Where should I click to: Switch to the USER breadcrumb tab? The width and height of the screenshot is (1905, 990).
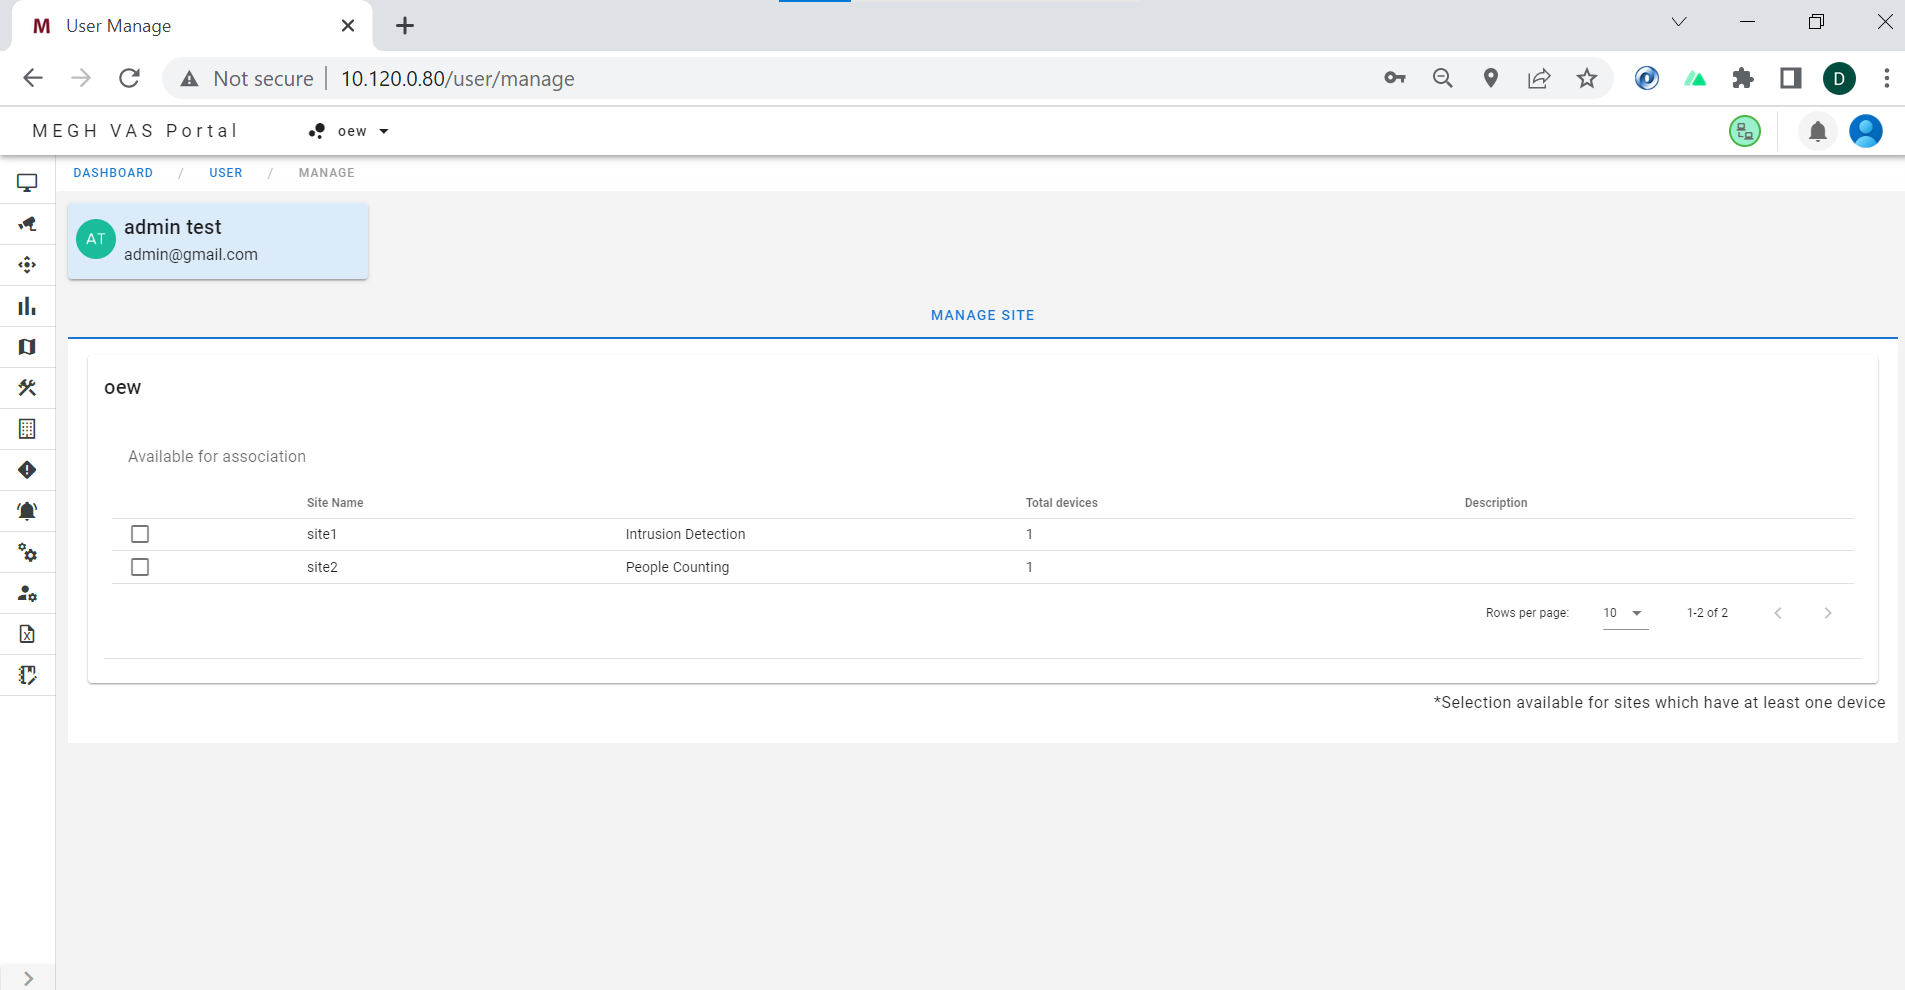pyautogui.click(x=226, y=173)
